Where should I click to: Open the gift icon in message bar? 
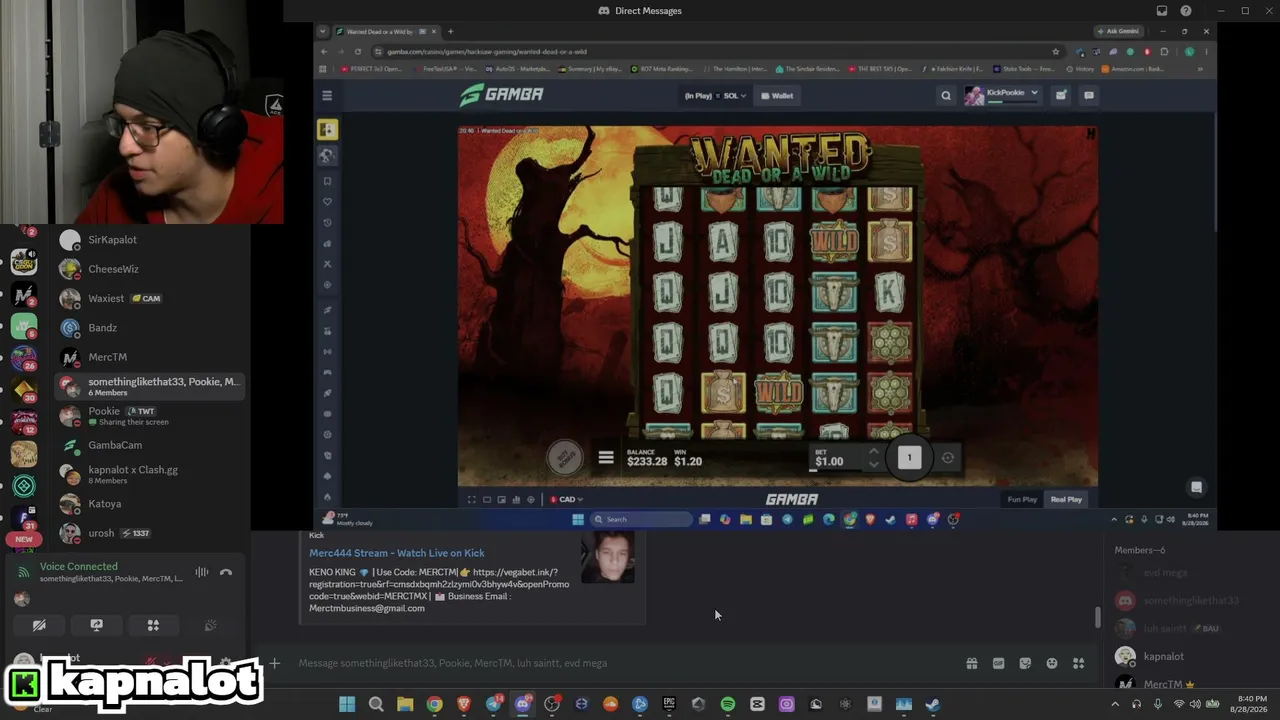[x=971, y=663]
